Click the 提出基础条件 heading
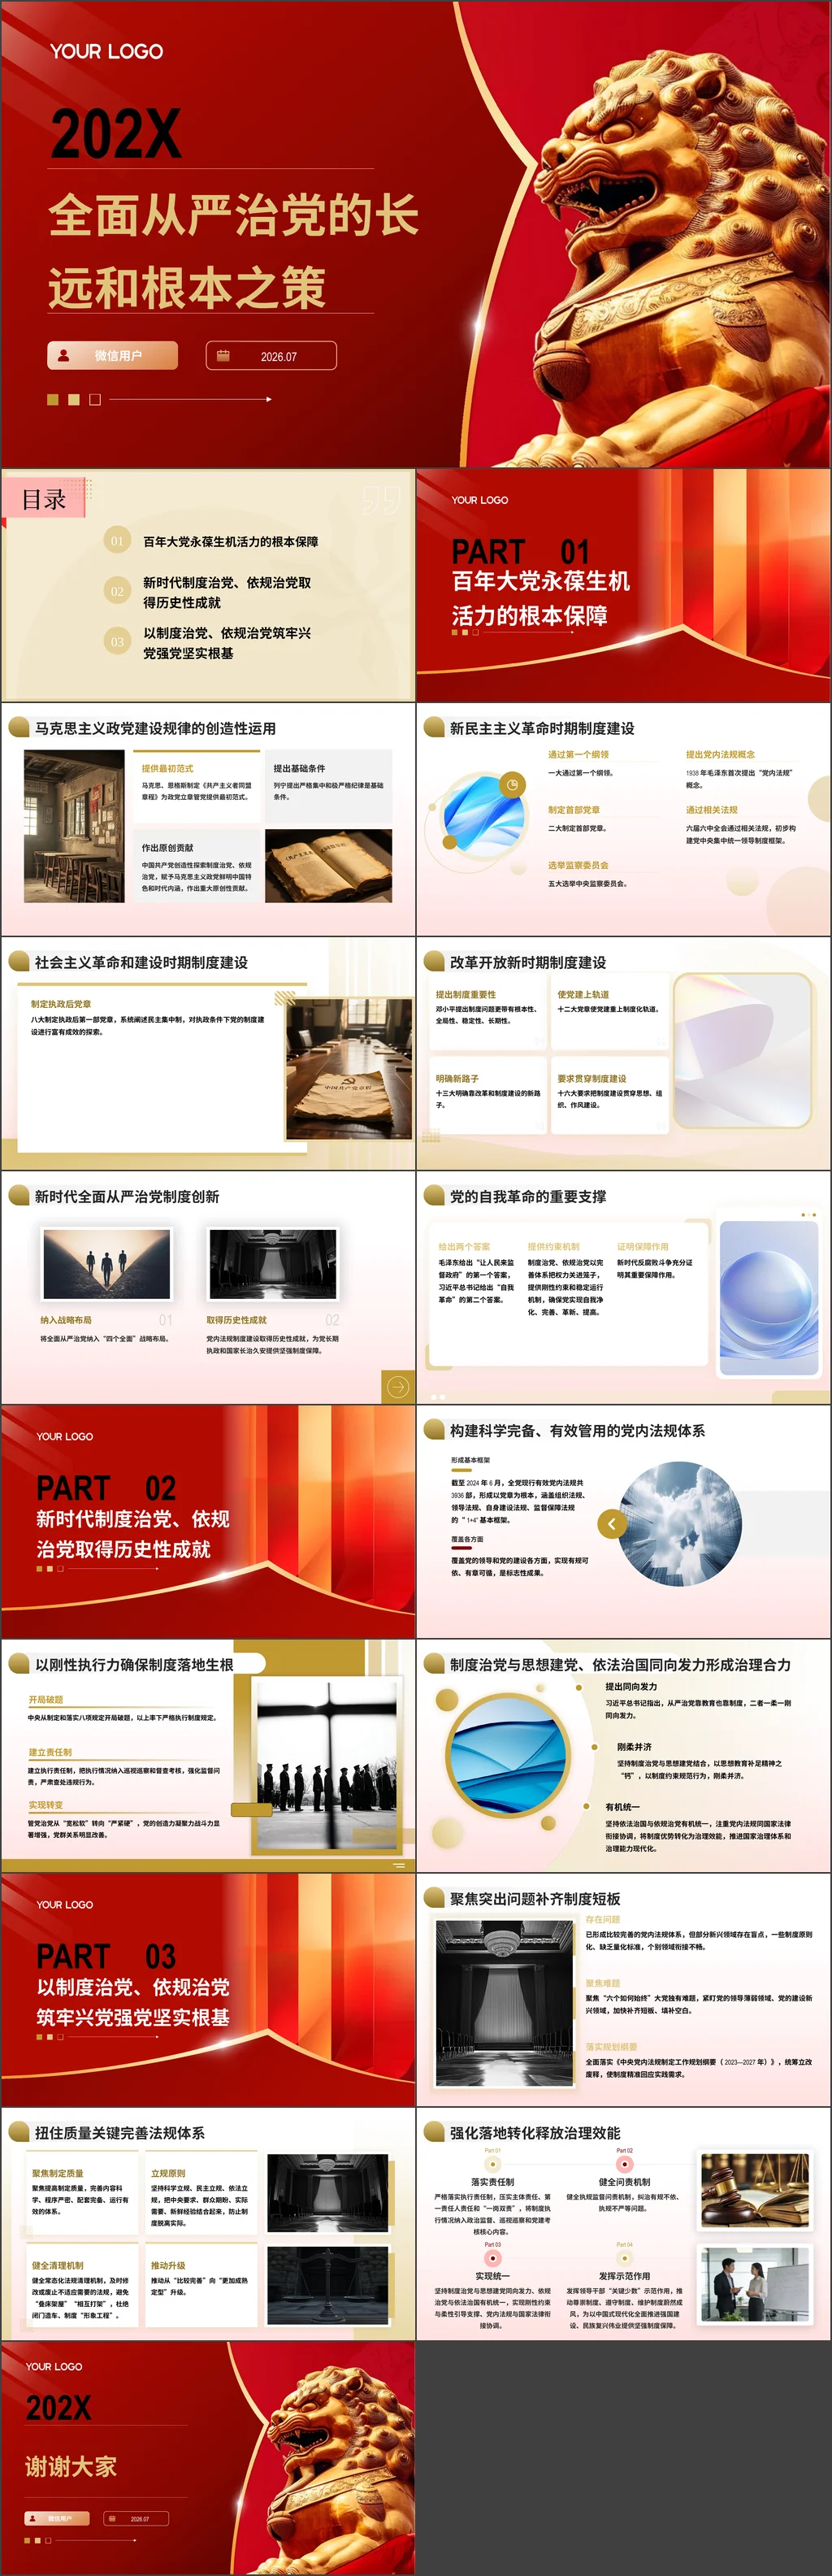Screen dimensions: 832x2576 pos(299,769)
